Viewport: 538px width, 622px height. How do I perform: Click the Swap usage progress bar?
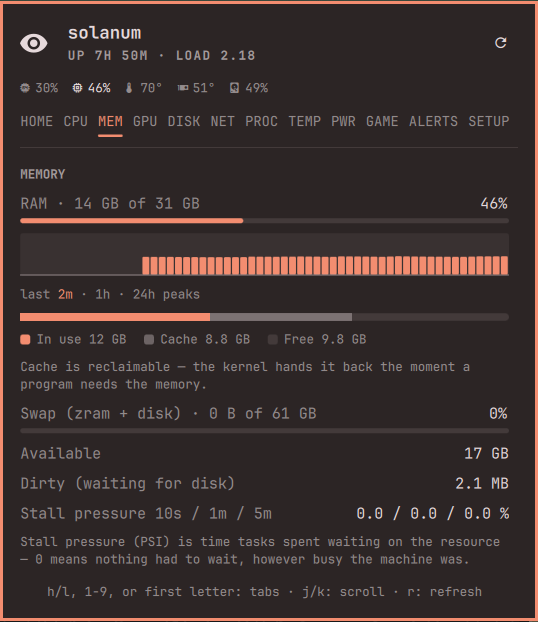pos(264,431)
